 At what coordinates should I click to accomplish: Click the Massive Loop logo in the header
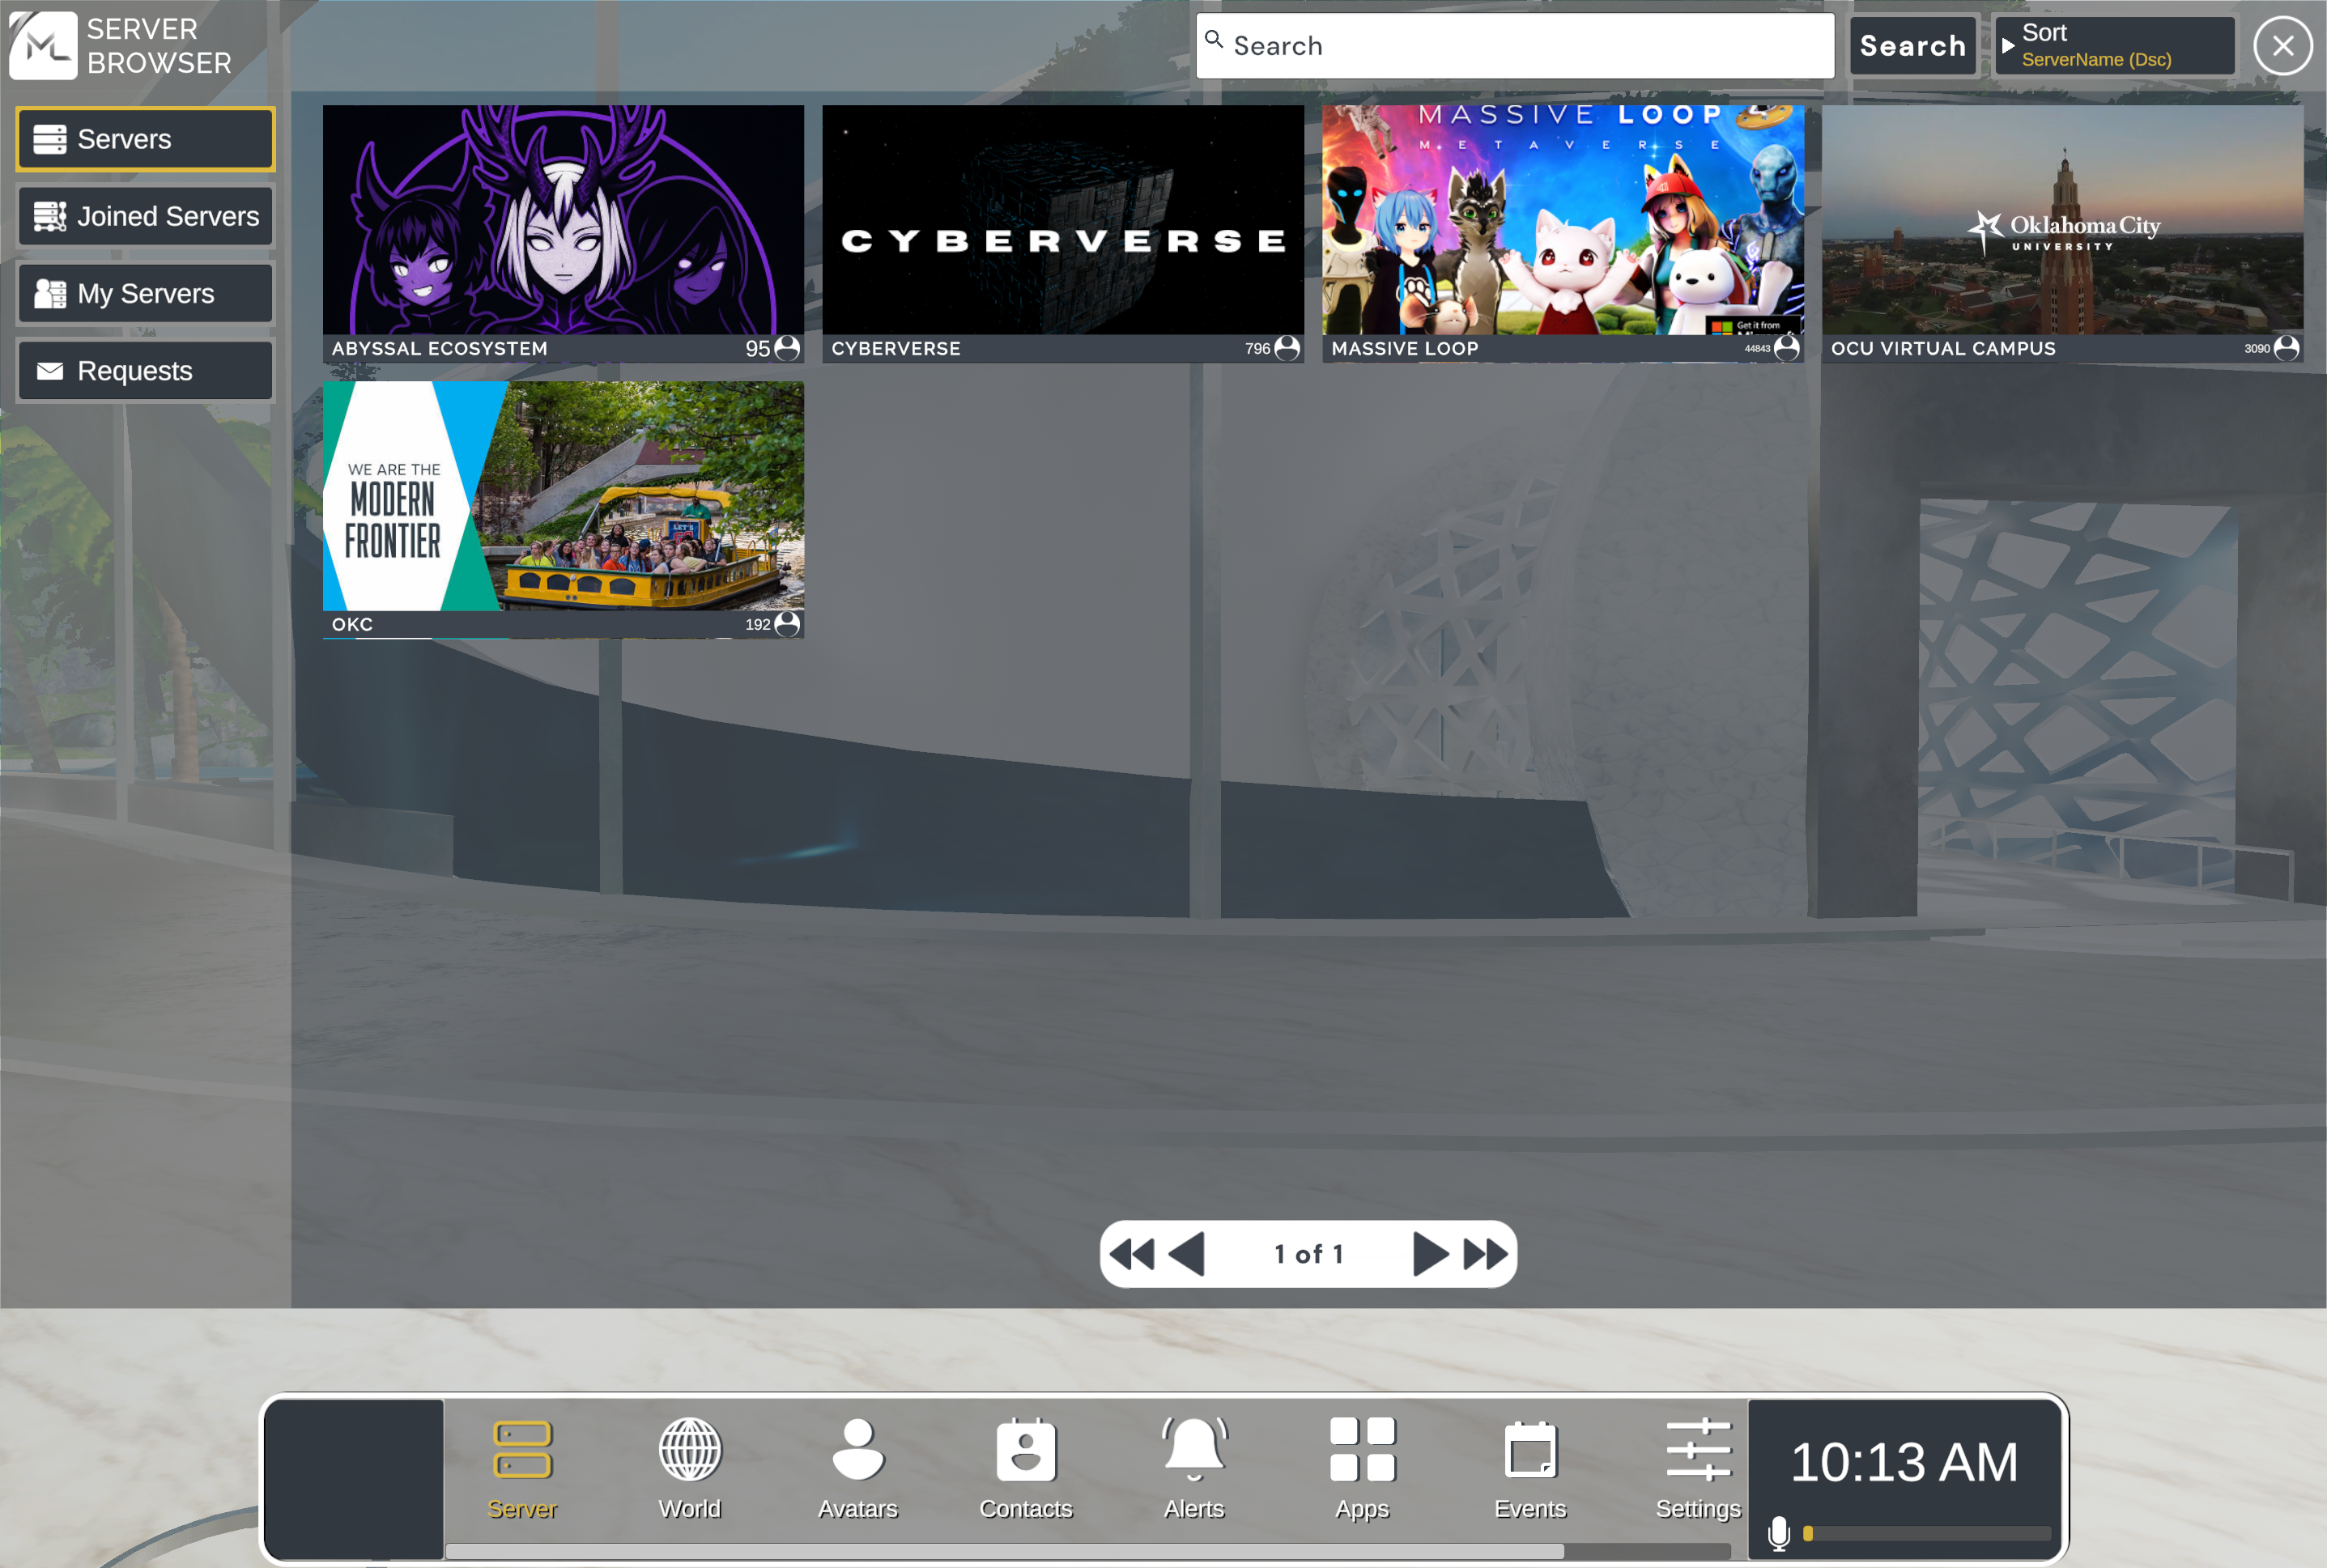pos(43,45)
